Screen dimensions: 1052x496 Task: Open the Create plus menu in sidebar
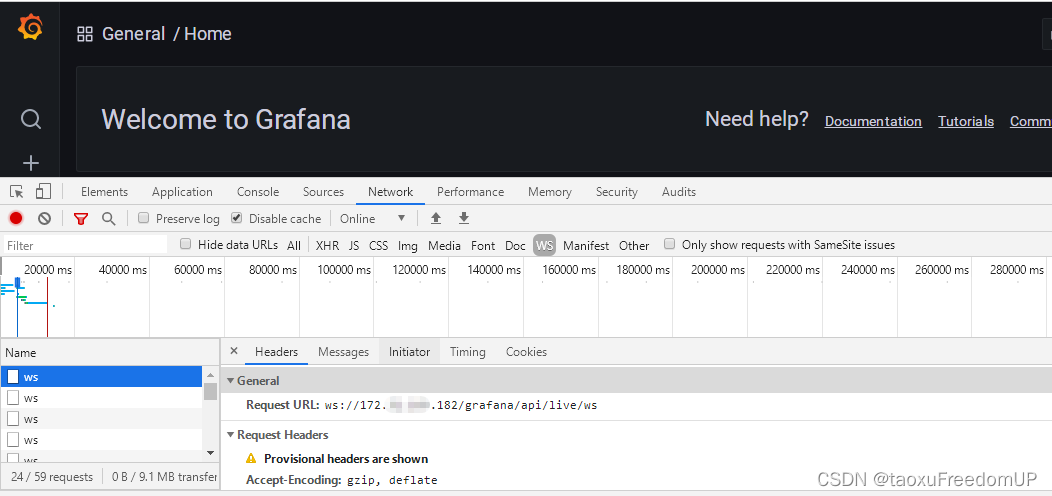pyautogui.click(x=31, y=163)
